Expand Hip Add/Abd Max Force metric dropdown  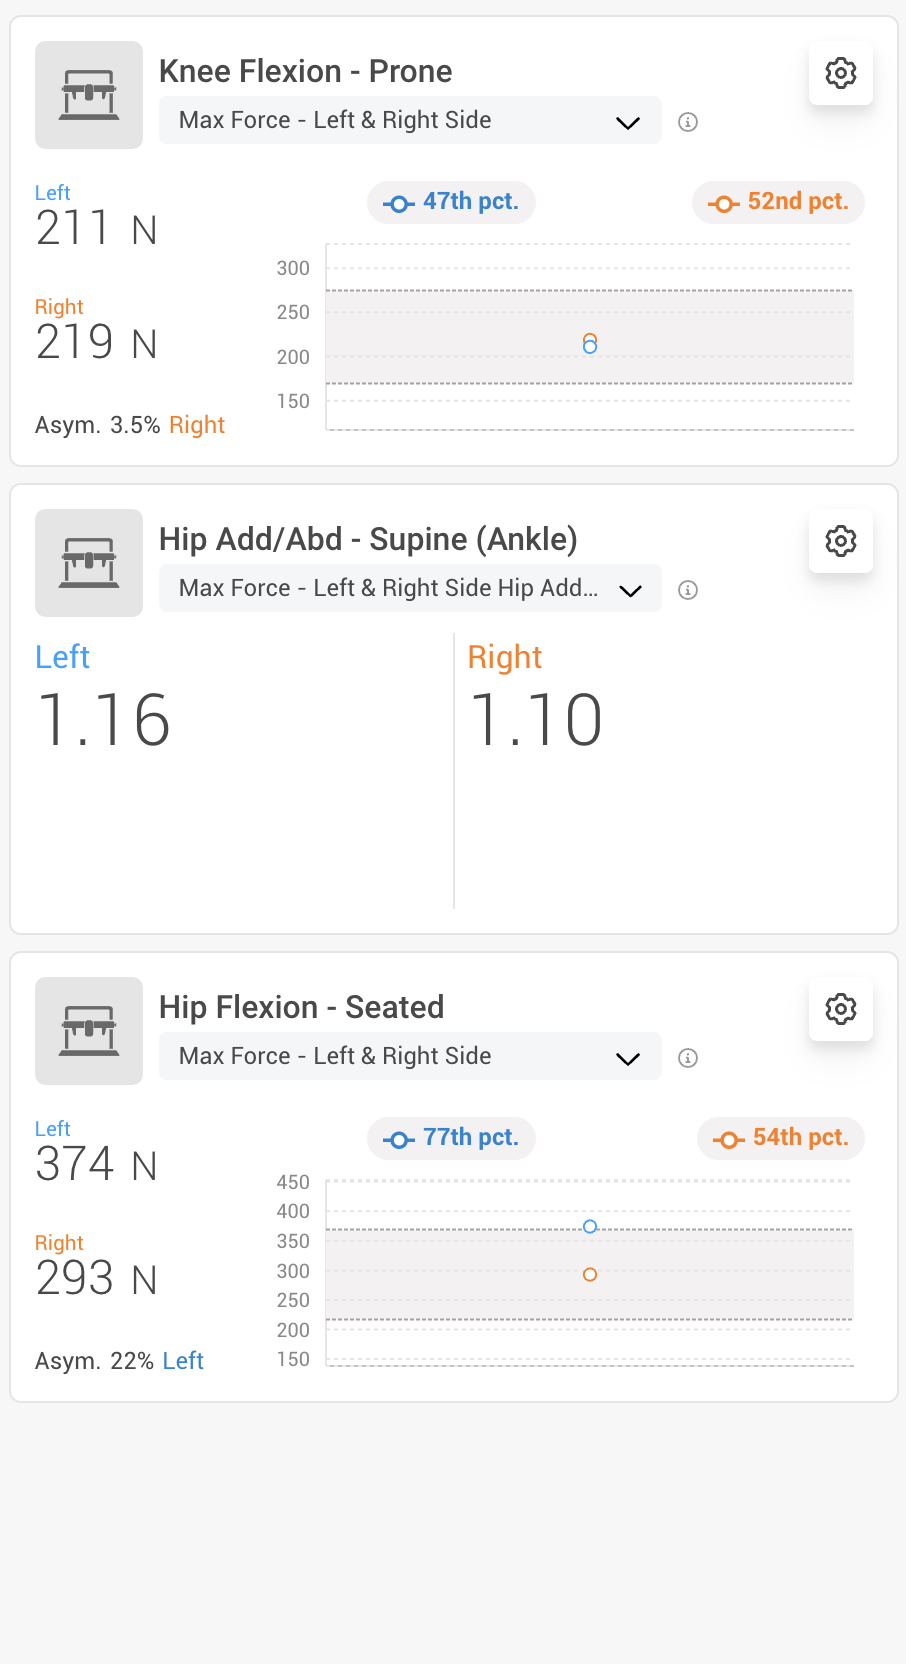[x=410, y=588]
